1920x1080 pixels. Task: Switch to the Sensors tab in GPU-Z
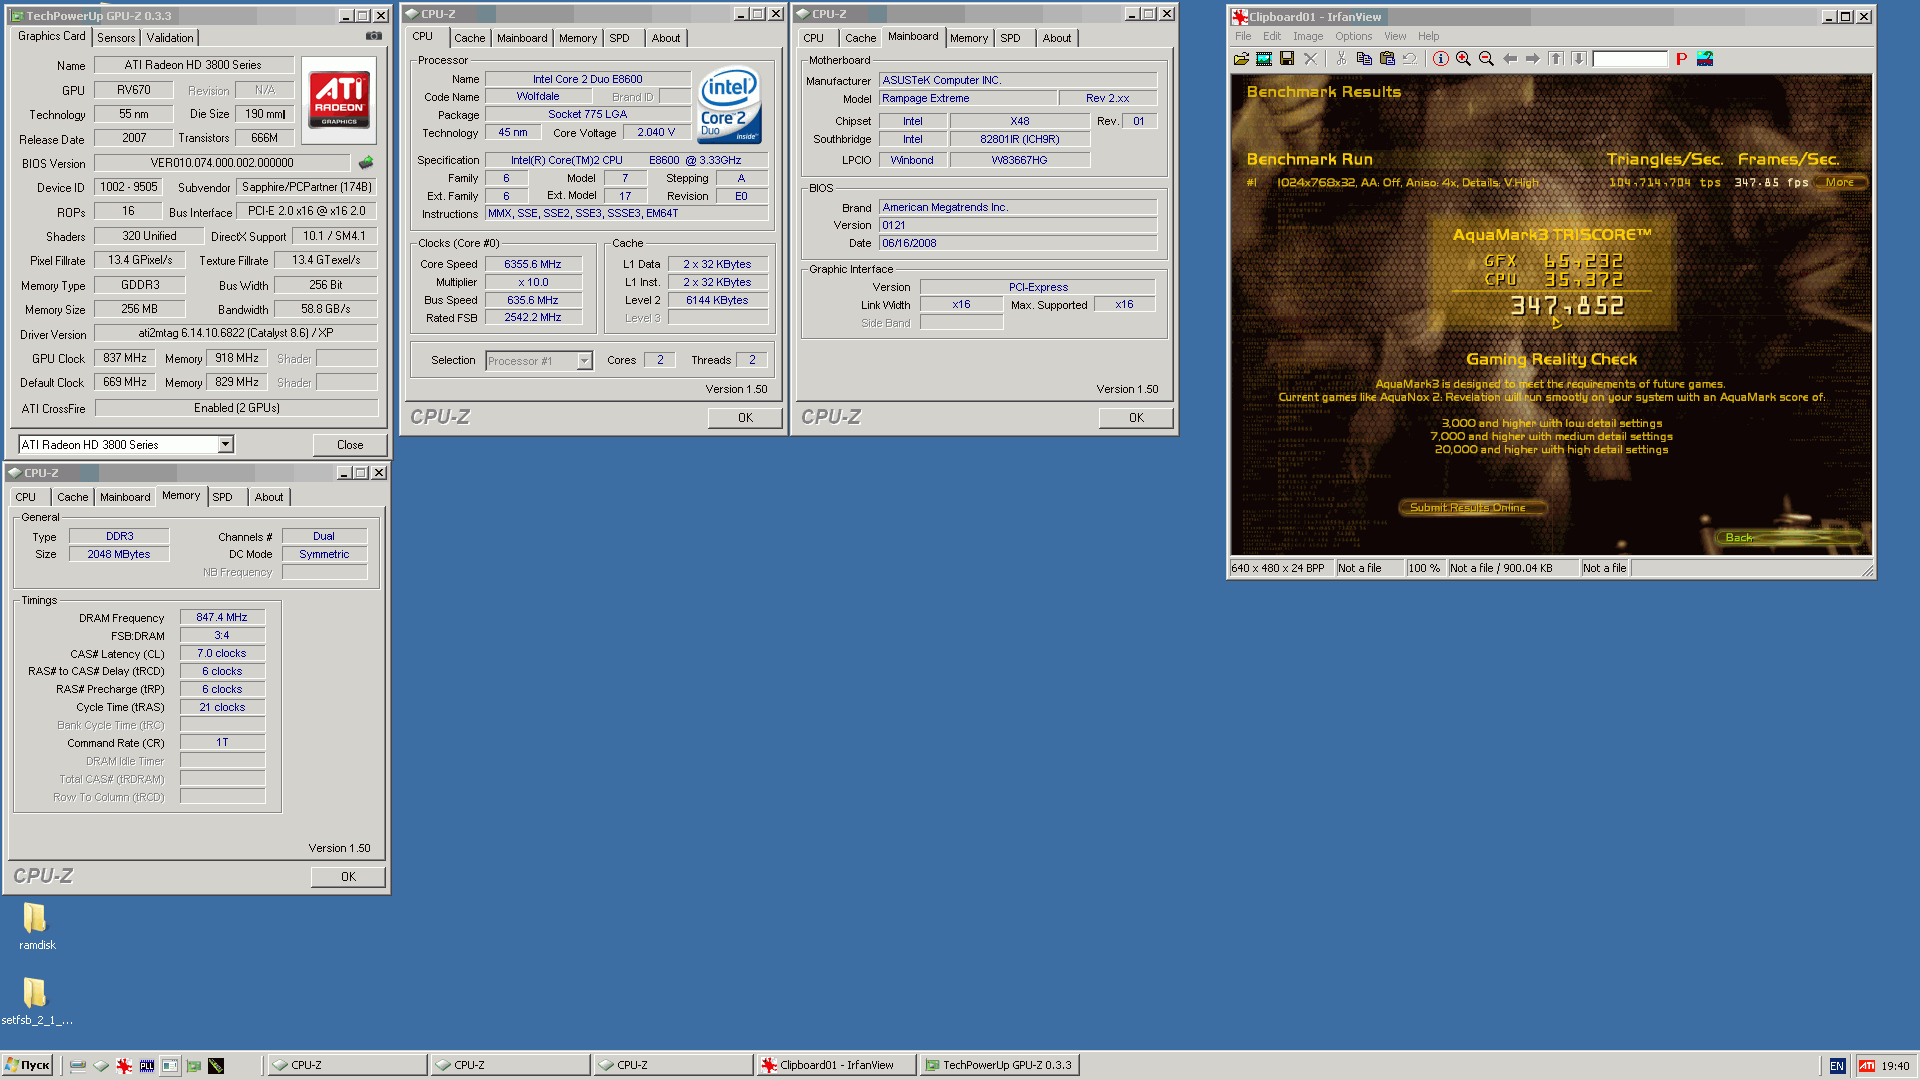point(116,38)
